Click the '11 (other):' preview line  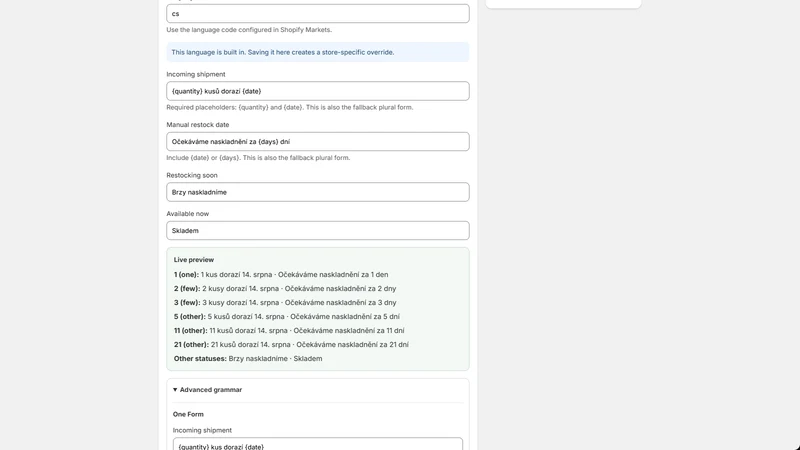click(289, 331)
